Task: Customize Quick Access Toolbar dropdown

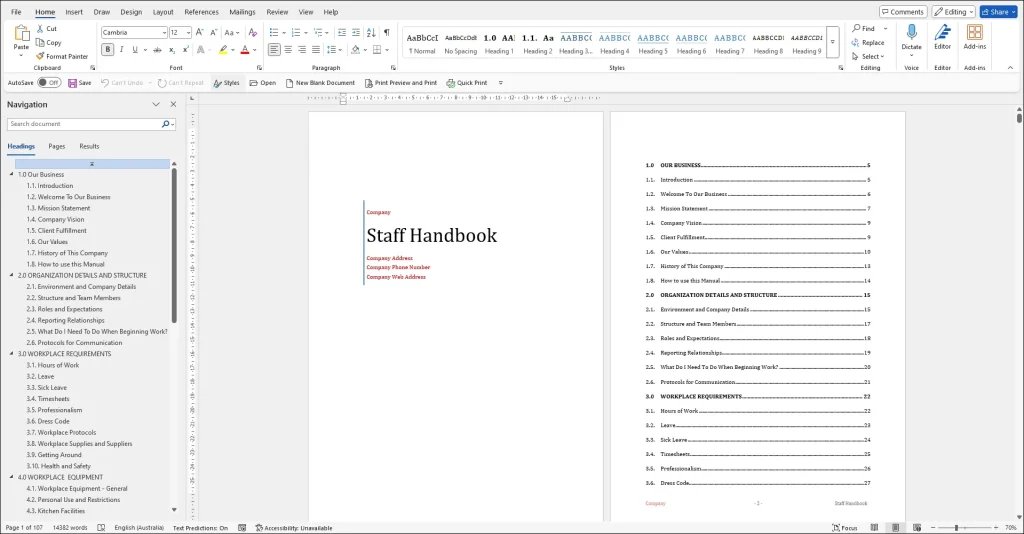Action: tap(501, 83)
